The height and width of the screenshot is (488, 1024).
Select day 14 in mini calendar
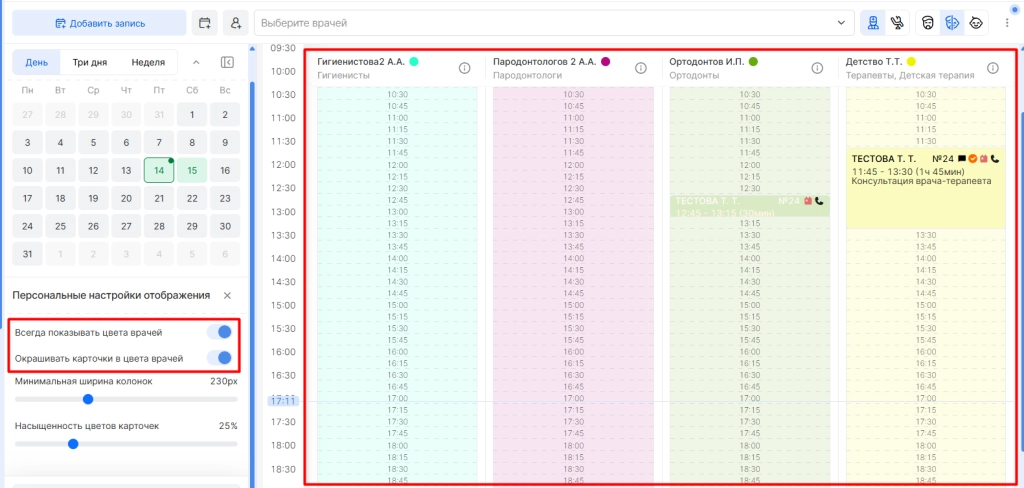pyautogui.click(x=159, y=170)
